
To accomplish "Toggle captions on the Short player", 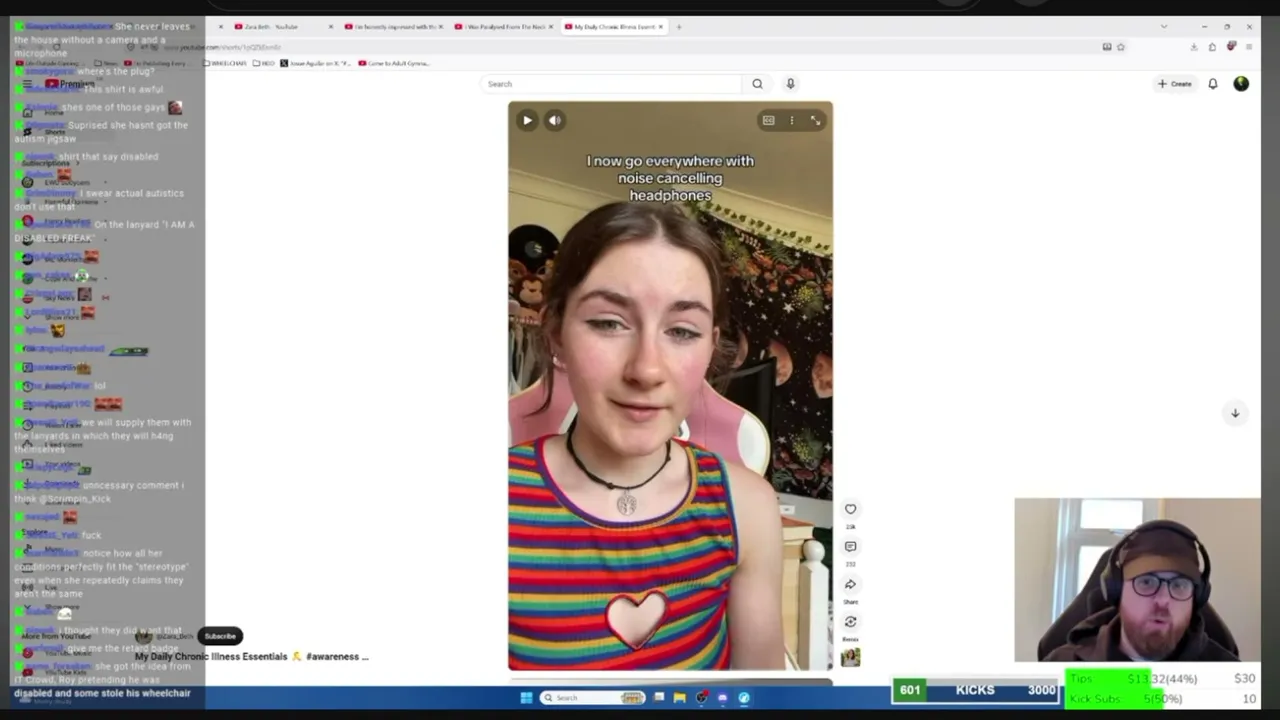I will coord(768,120).
